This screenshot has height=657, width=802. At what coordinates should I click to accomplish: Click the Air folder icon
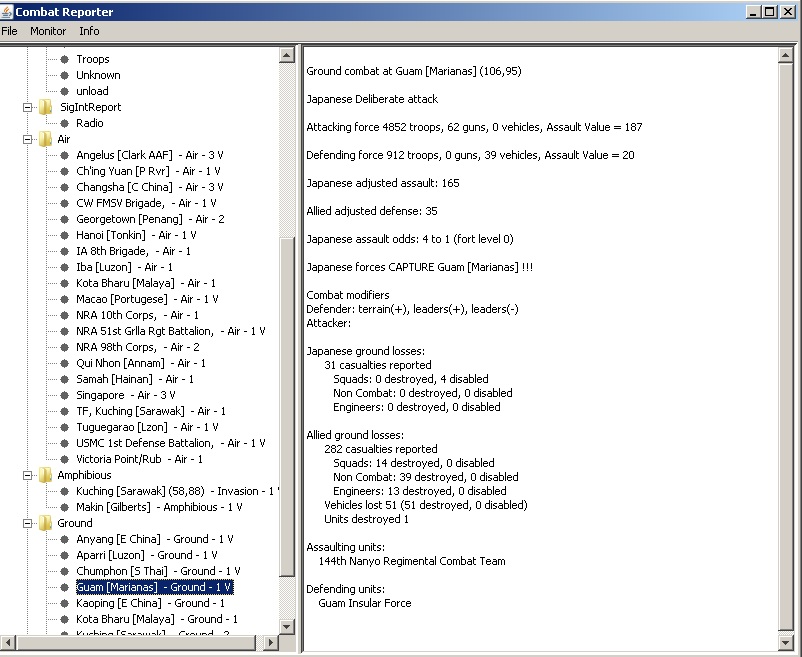[x=46, y=139]
